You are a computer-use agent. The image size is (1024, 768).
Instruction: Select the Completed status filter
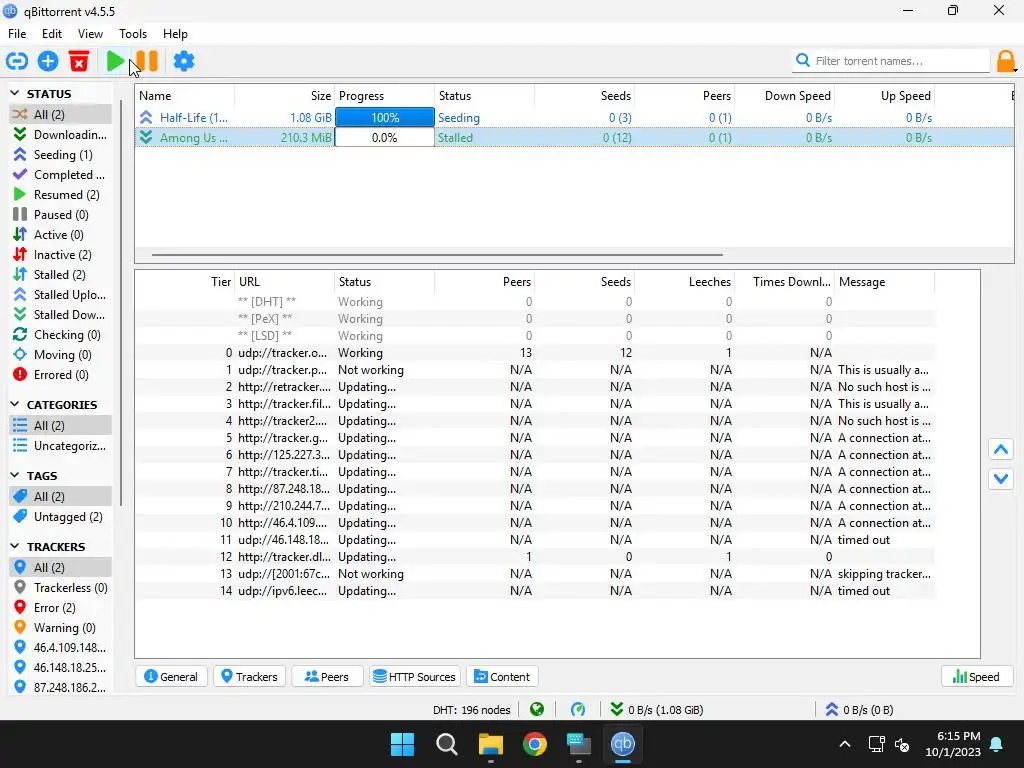click(61, 175)
